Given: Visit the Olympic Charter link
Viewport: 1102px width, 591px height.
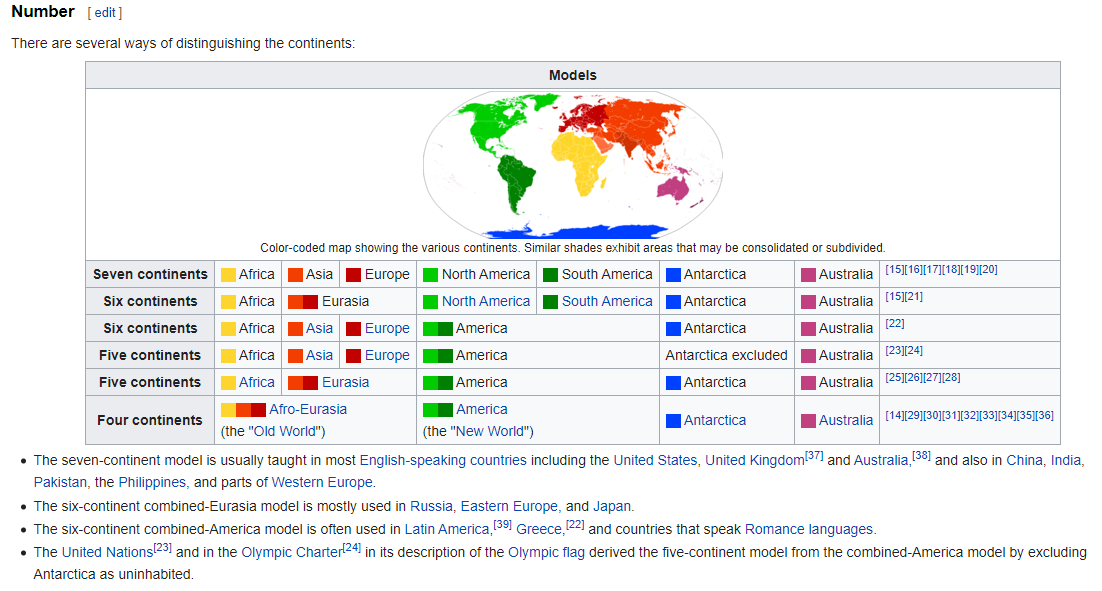Looking at the screenshot, I should click(x=291, y=552).
